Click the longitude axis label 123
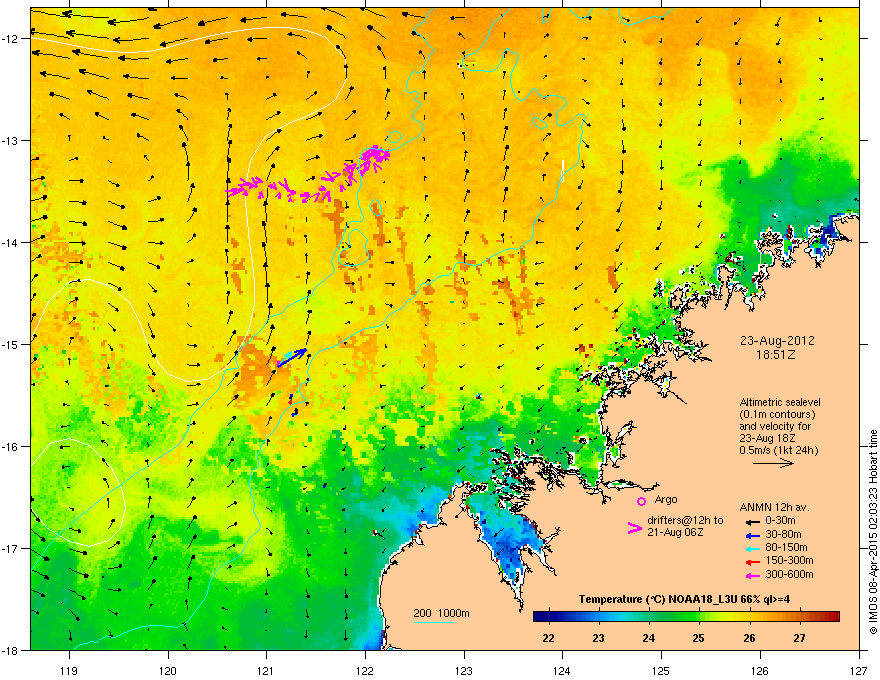Screen dimensions: 880x680 tap(464, 671)
